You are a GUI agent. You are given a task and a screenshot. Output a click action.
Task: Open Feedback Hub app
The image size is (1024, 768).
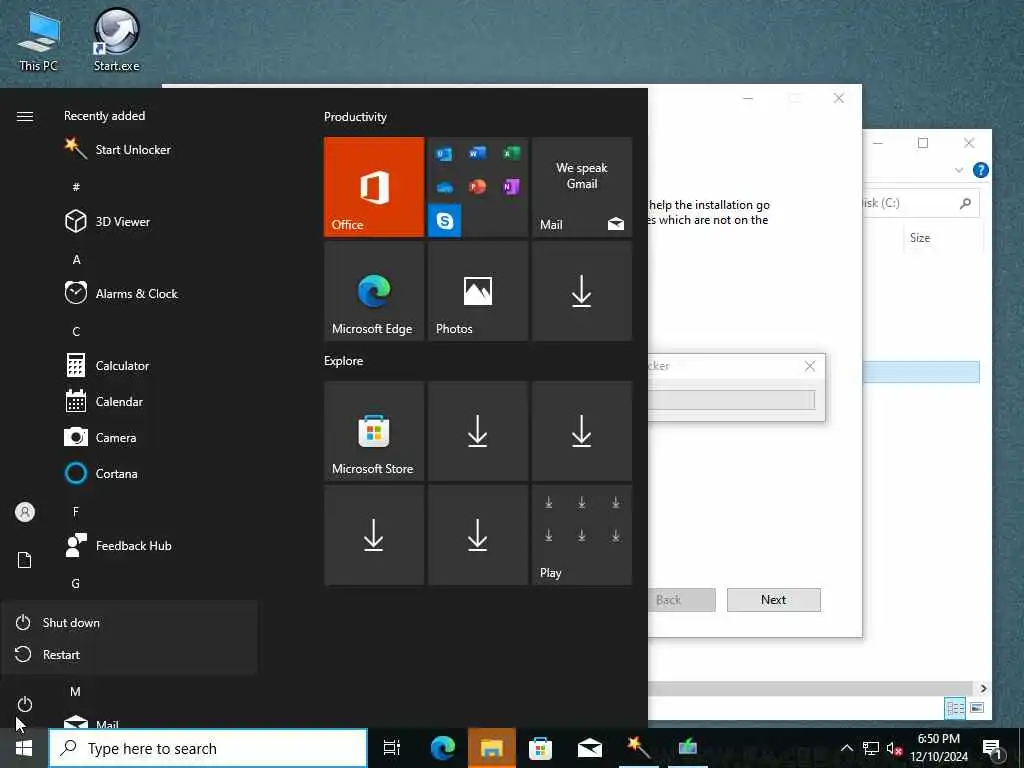(x=118, y=545)
